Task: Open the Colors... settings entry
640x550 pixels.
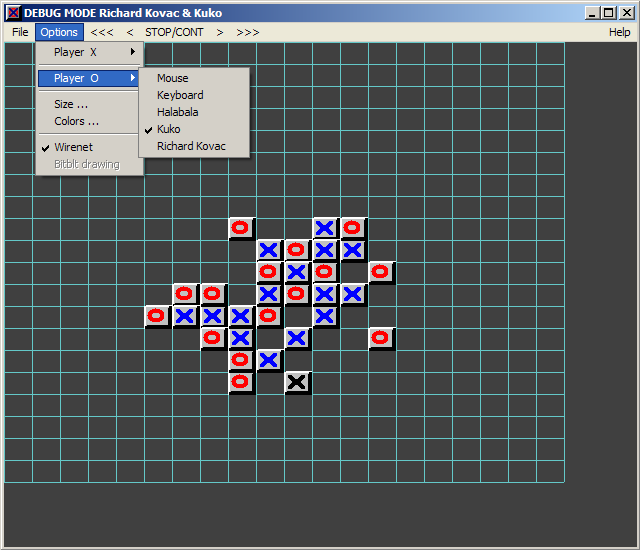Action: (76, 121)
